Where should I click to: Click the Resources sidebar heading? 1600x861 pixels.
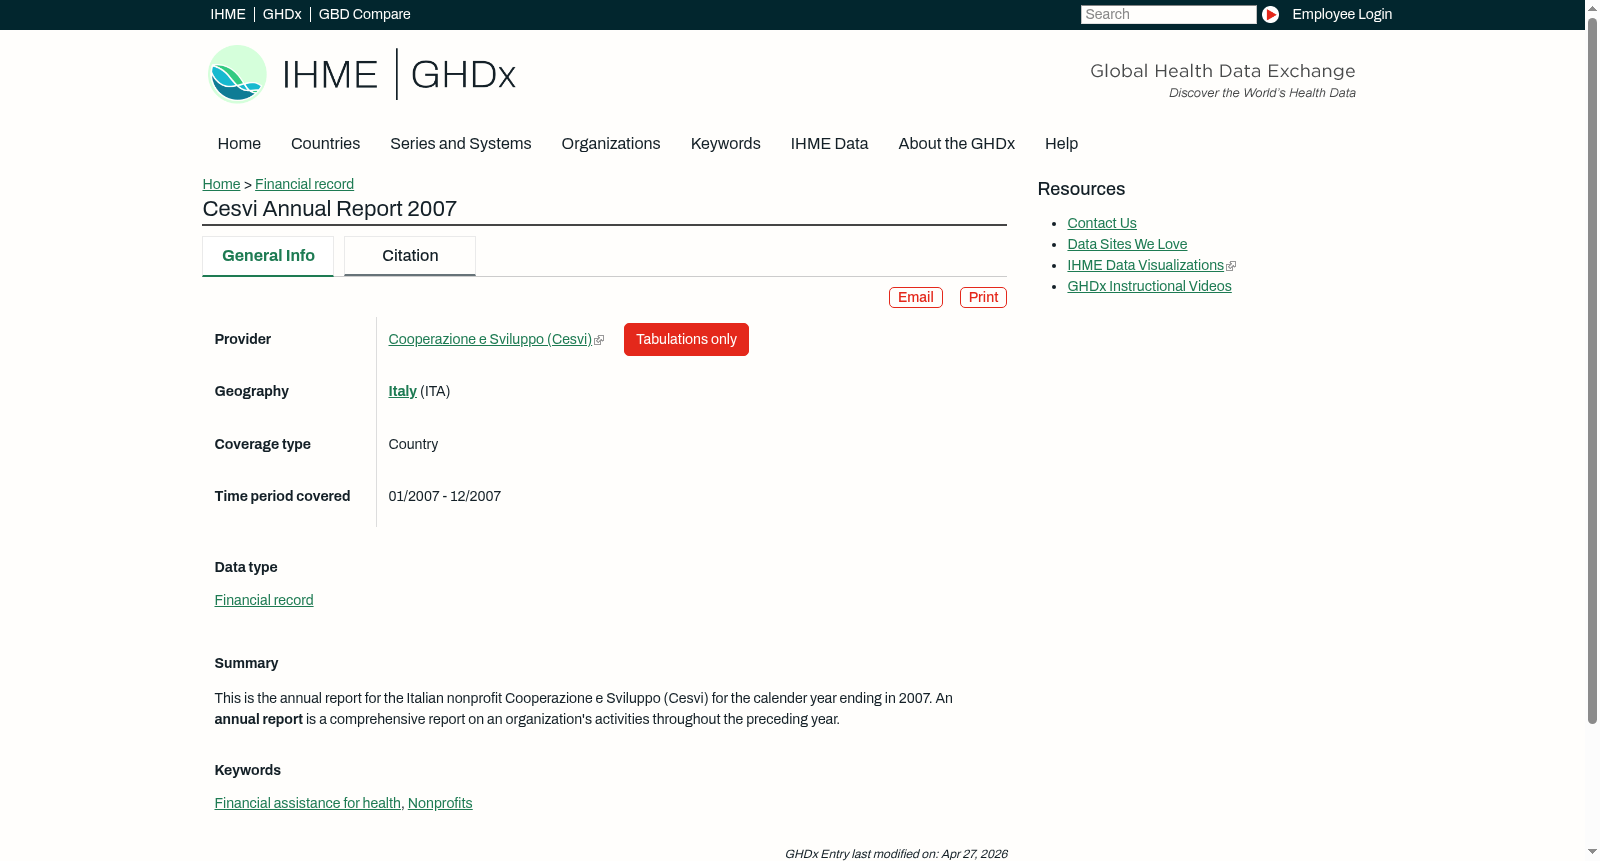point(1081,189)
